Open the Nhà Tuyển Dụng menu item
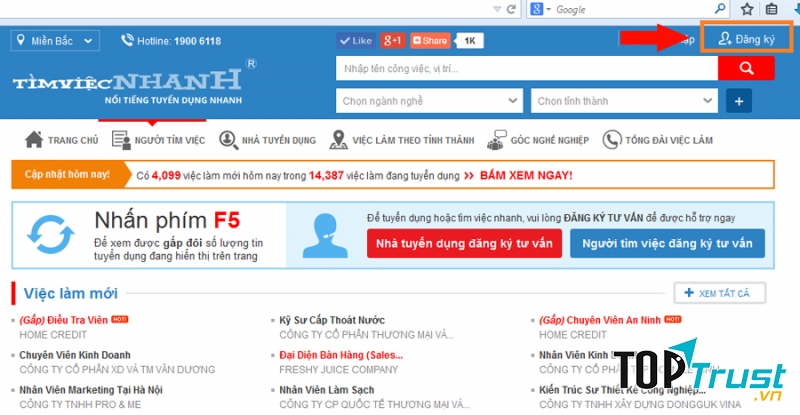The width and height of the screenshot is (800, 415). point(267,140)
